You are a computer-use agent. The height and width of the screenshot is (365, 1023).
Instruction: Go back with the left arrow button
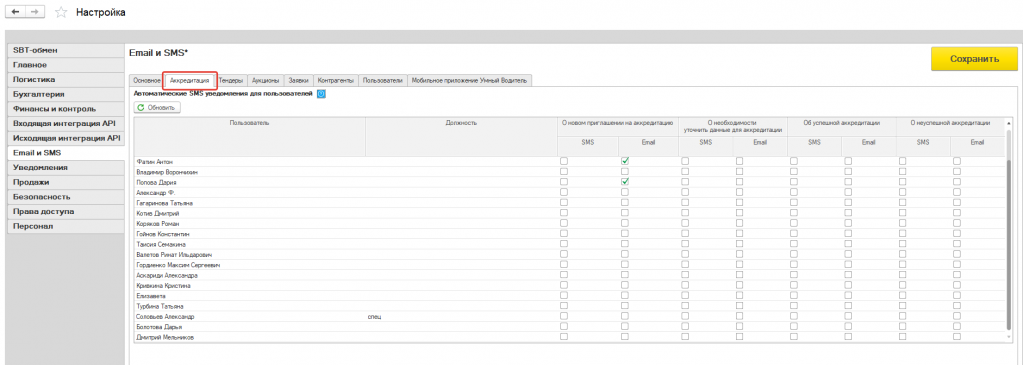16,12
